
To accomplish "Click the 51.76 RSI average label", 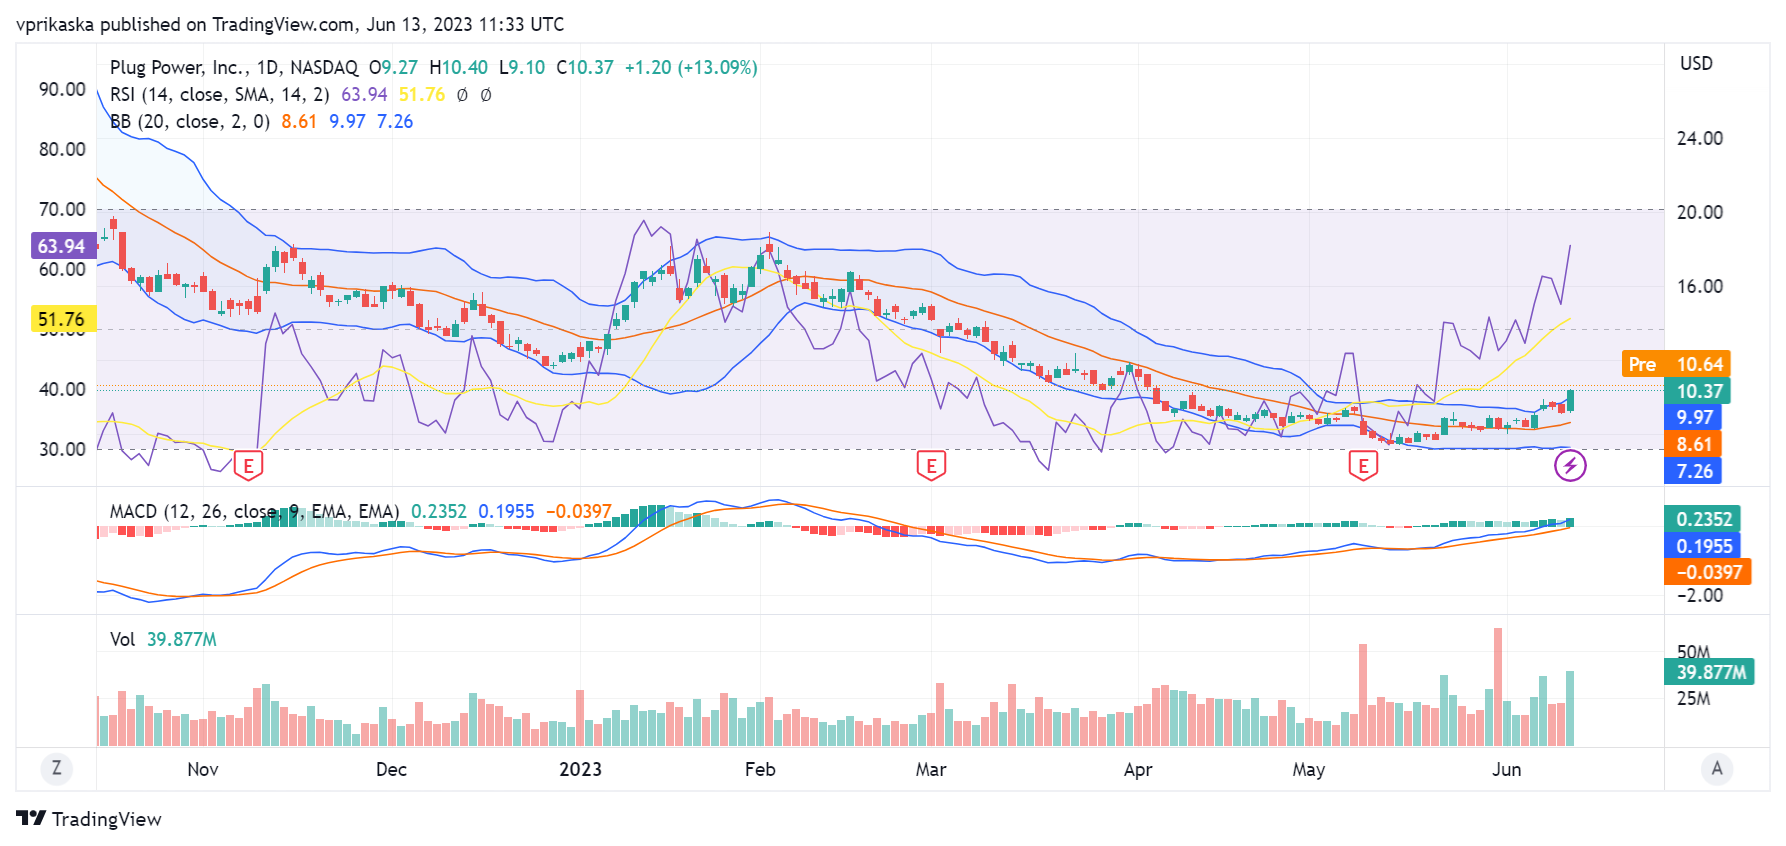I will pos(62,319).
